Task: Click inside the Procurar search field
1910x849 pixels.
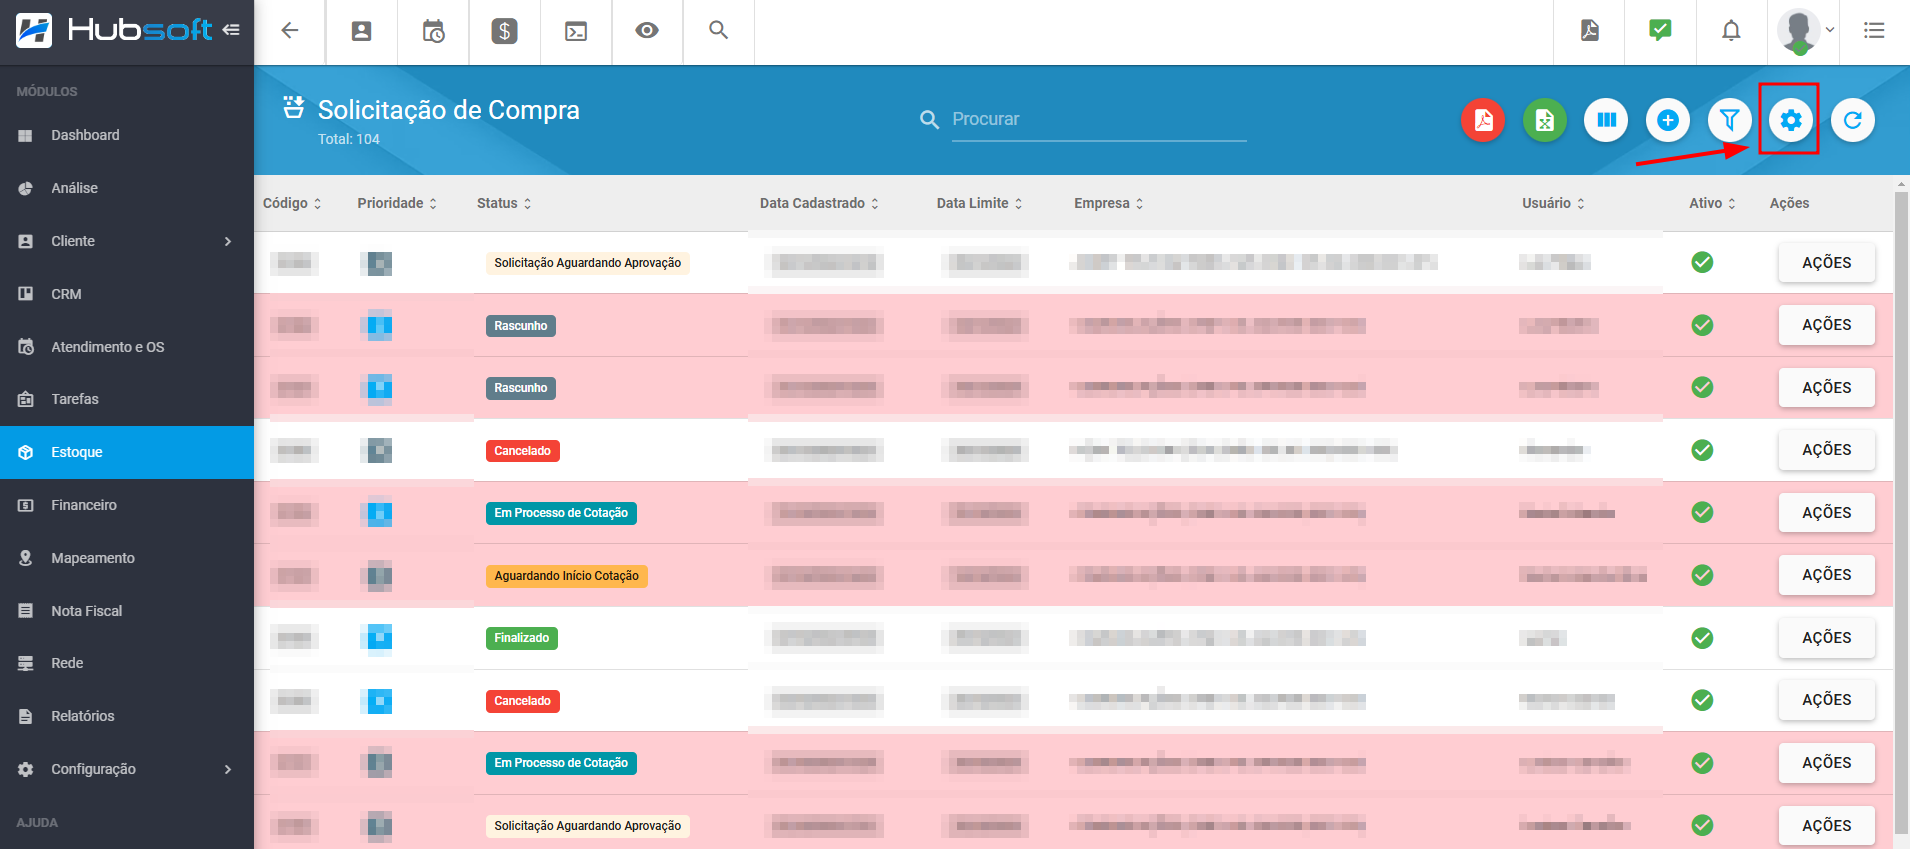Action: pyautogui.click(x=1098, y=119)
